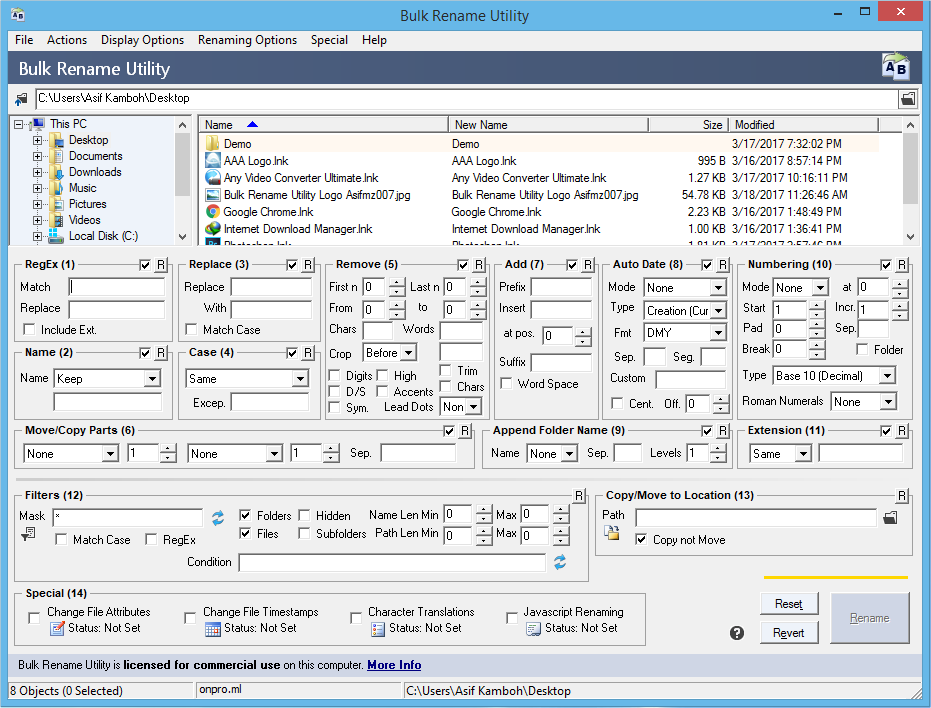Click the Reset button

coord(789,604)
